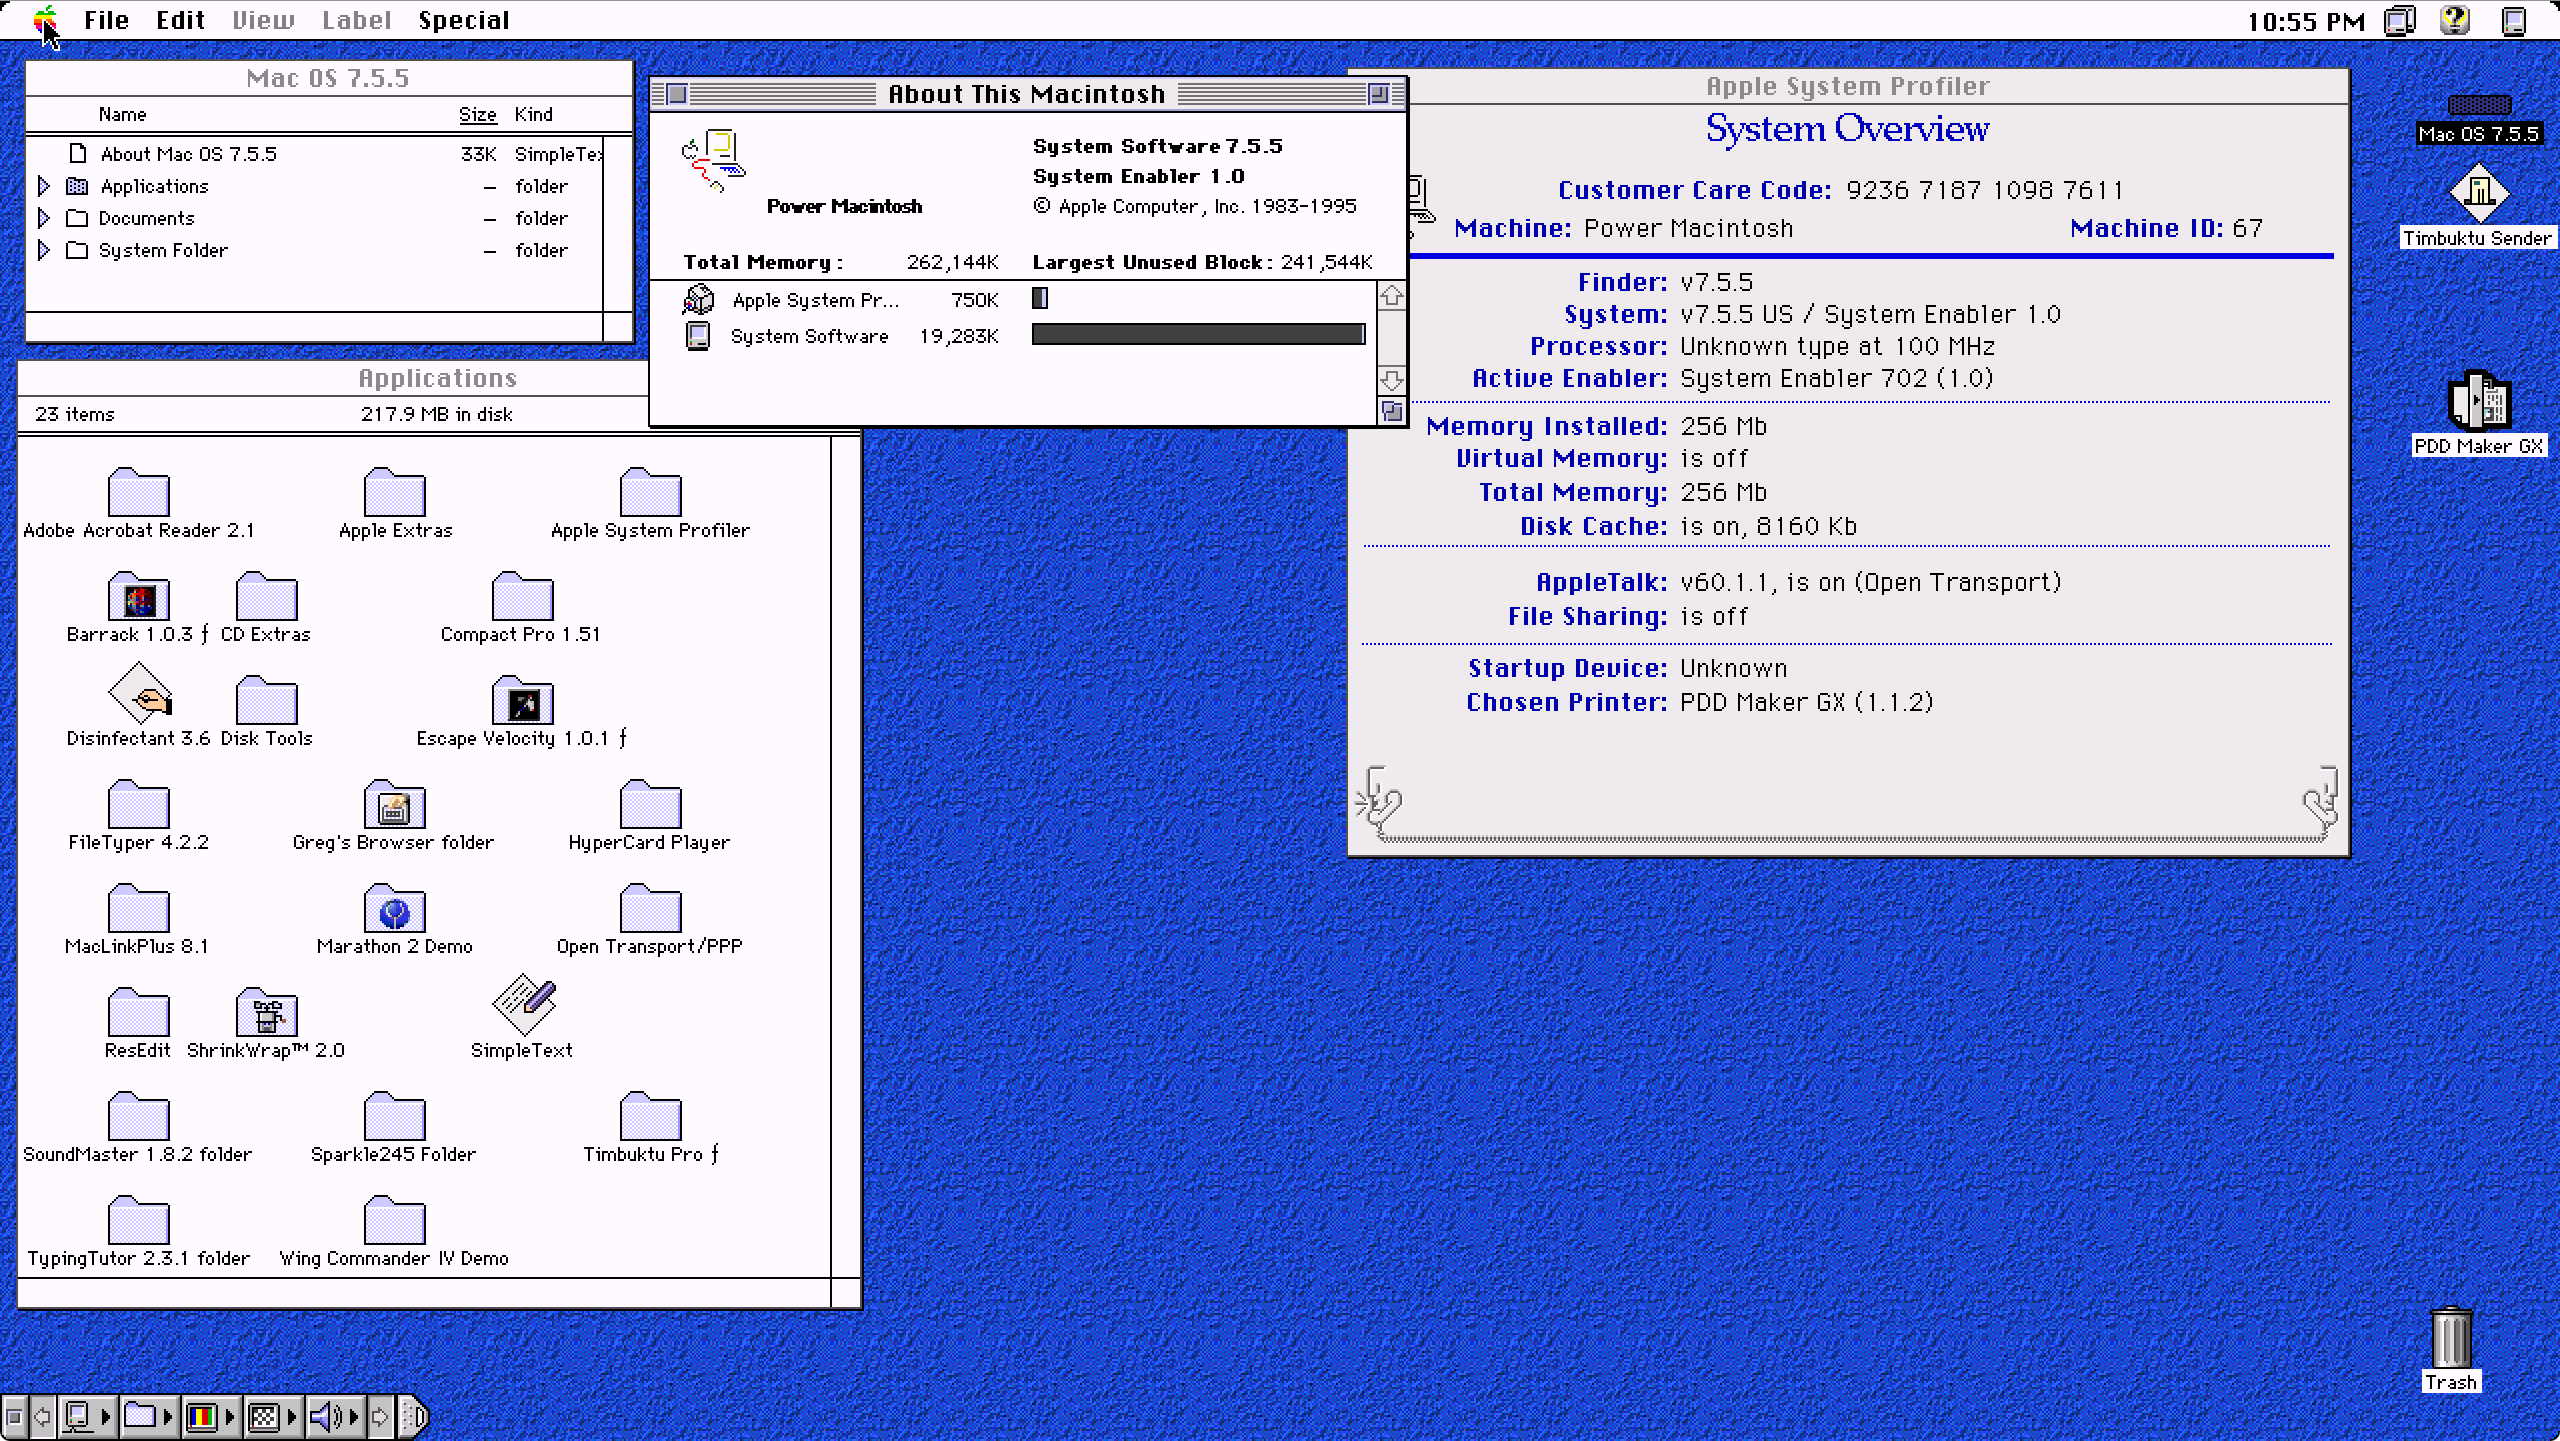Launch Timbuktu Pro application
The width and height of the screenshot is (2560, 1441).
649,1118
